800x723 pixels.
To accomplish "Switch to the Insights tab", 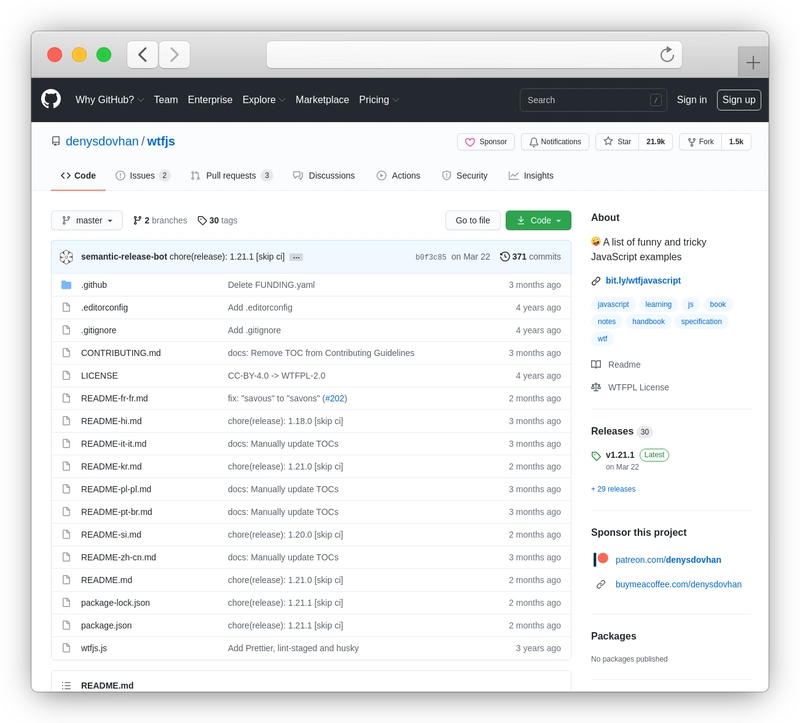I will click(x=531, y=176).
